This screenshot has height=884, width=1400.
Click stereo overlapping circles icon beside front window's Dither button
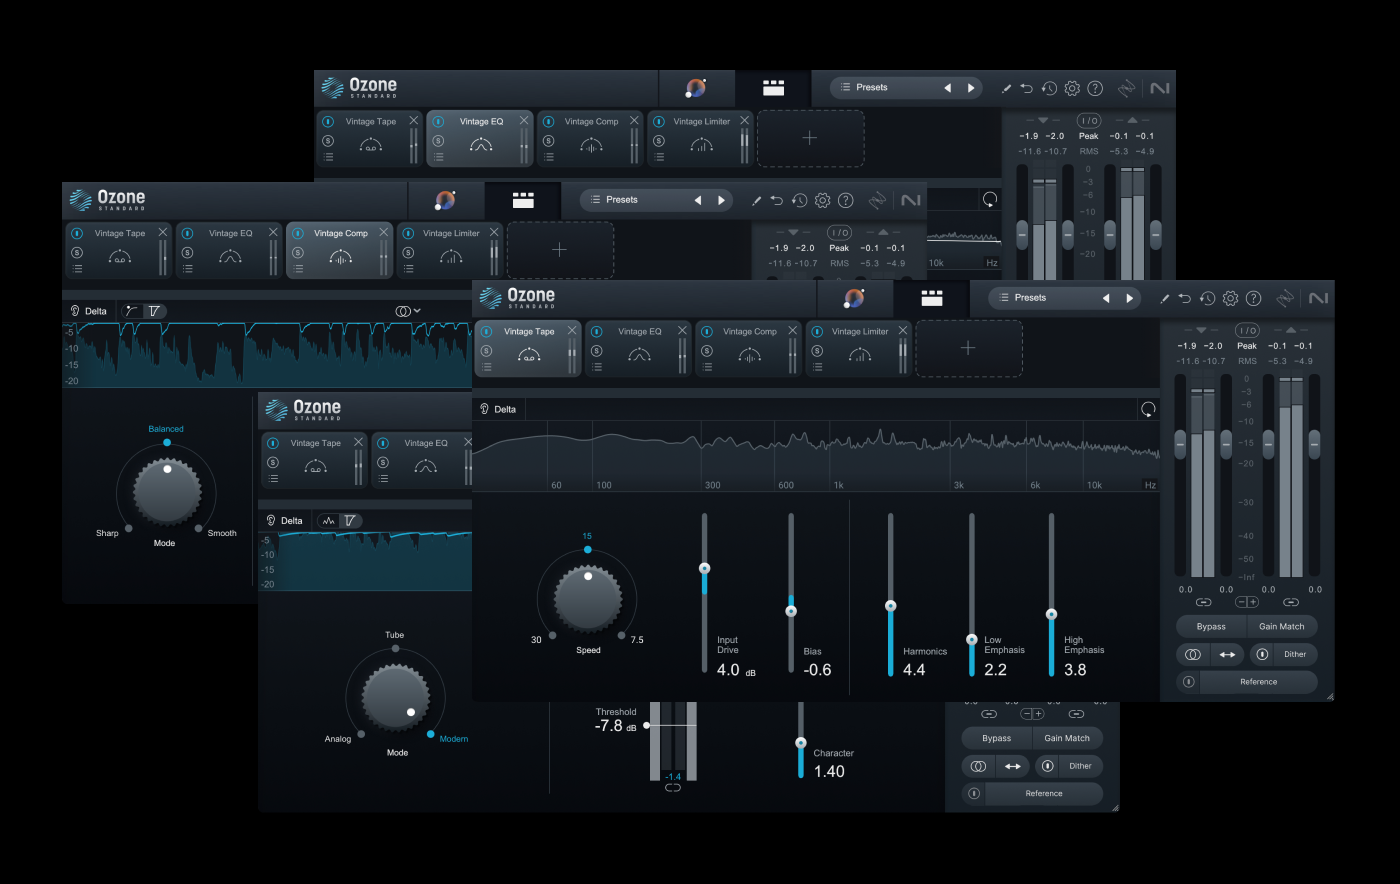tap(1193, 654)
